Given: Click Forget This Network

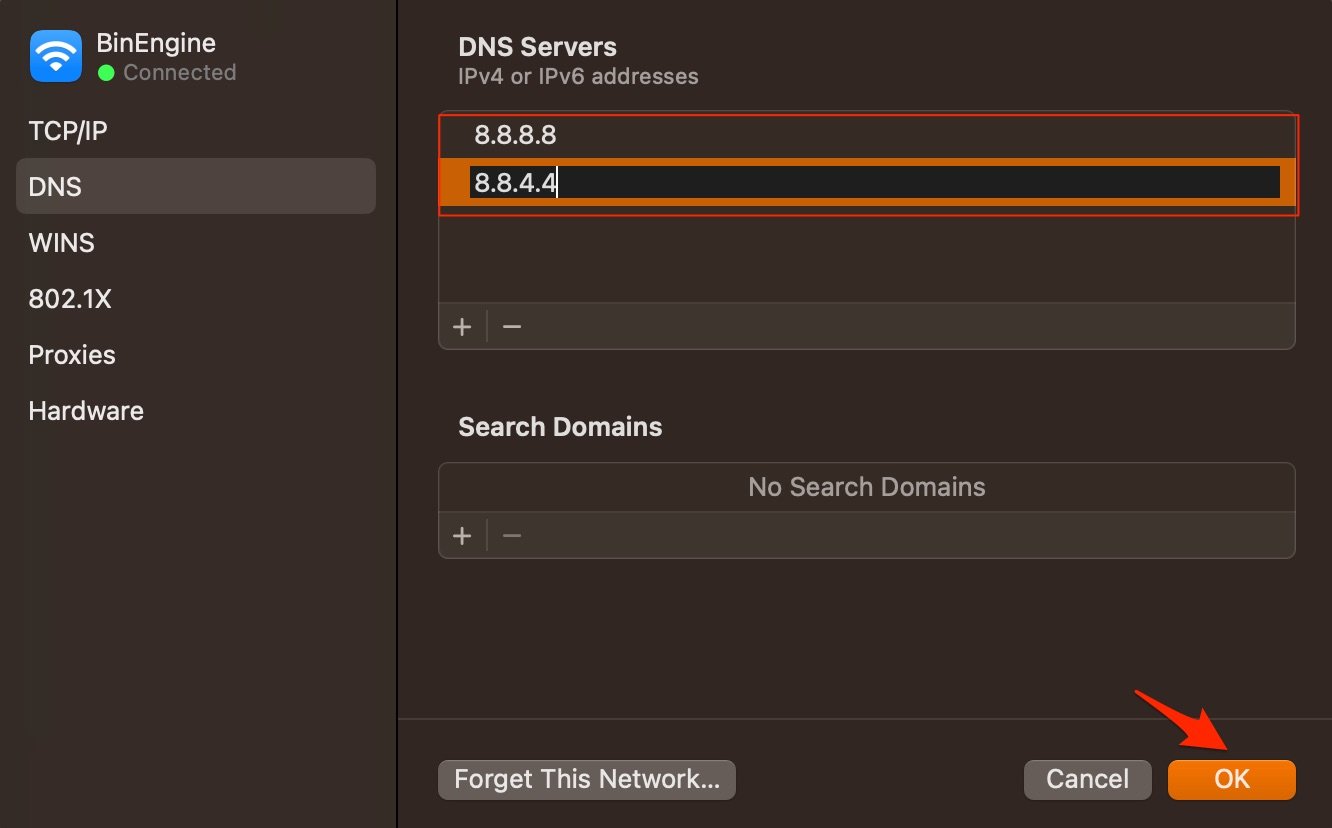Looking at the screenshot, I should click(586, 779).
